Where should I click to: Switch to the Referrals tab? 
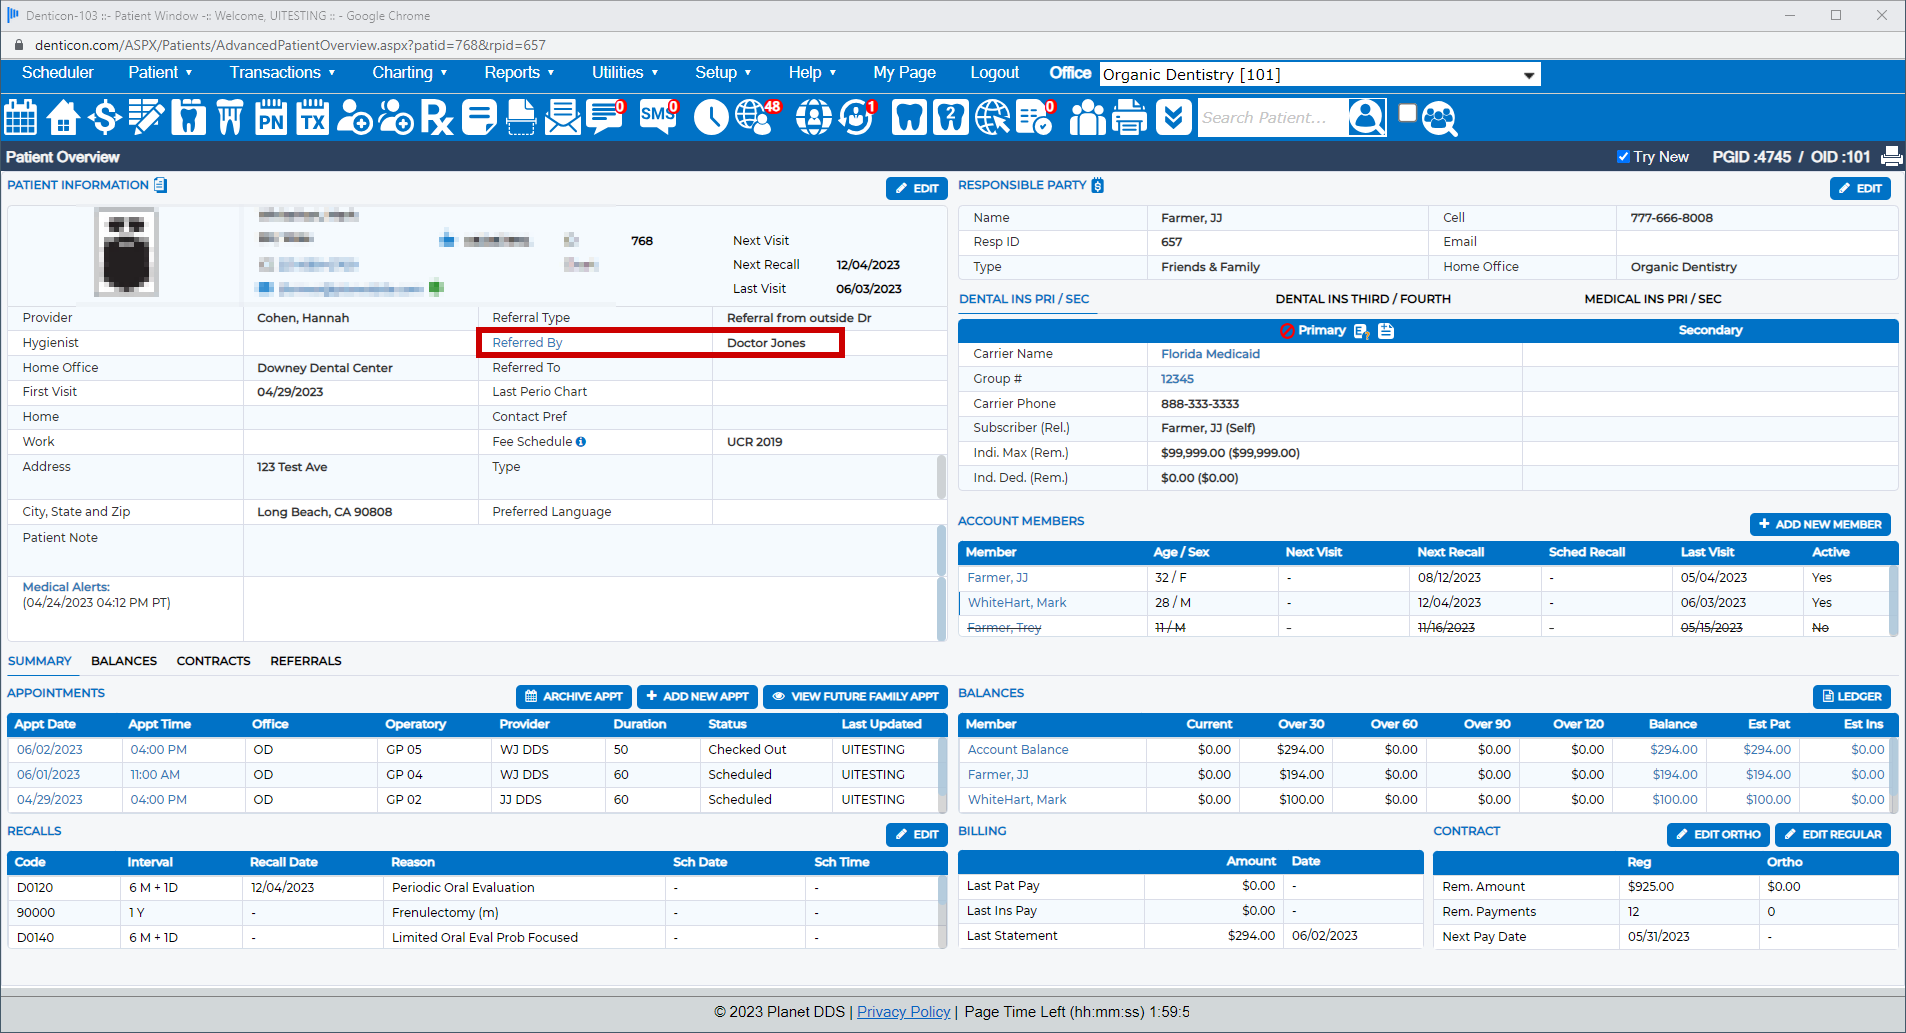click(x=306, y=661)
